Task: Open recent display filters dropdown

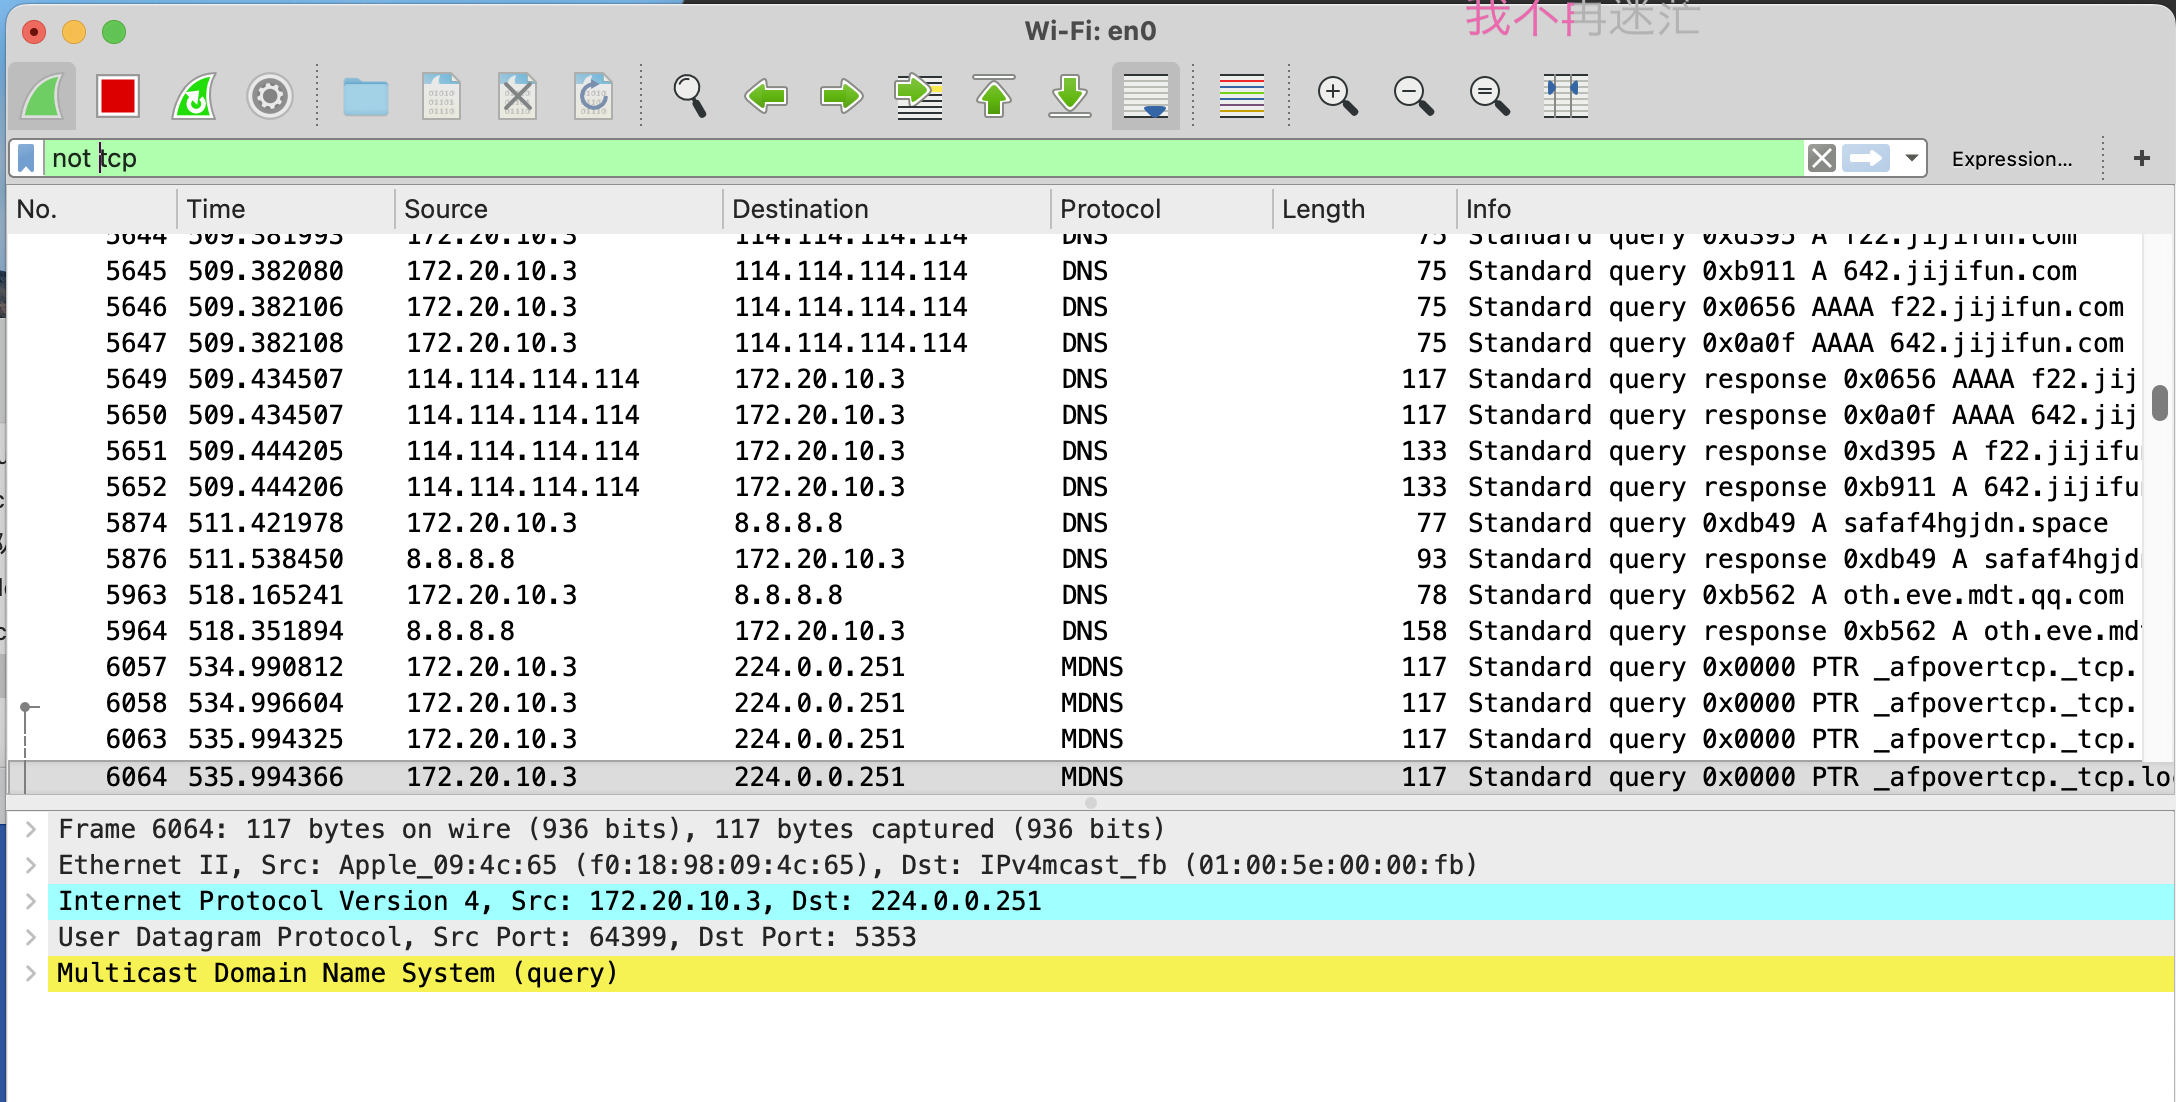Action: 1911,158
